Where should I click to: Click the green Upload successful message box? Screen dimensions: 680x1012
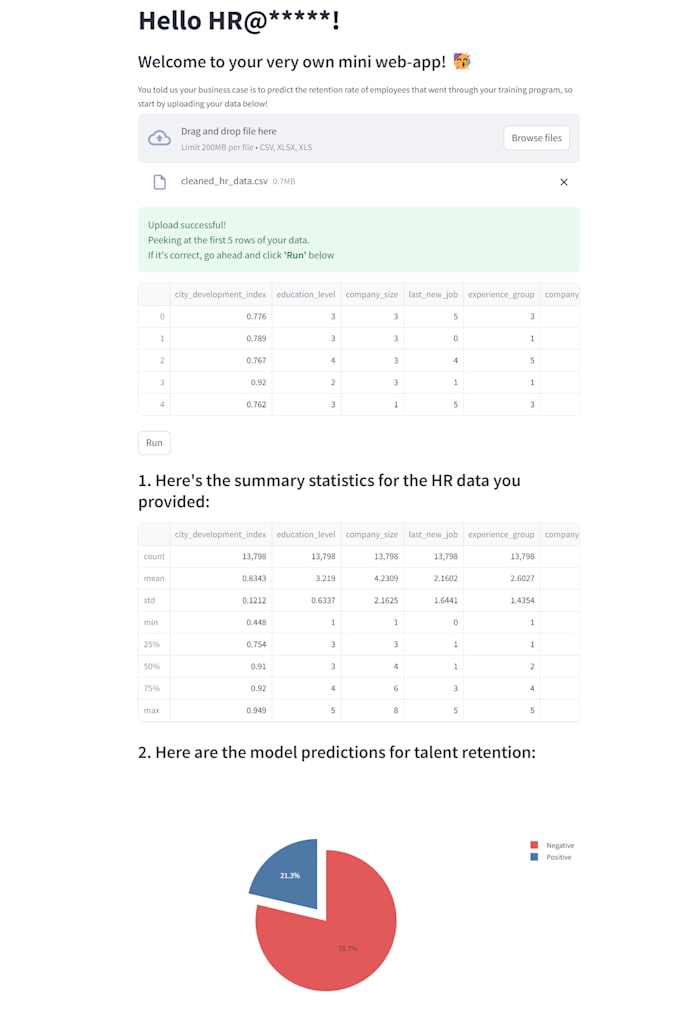(x=358, y=240)
